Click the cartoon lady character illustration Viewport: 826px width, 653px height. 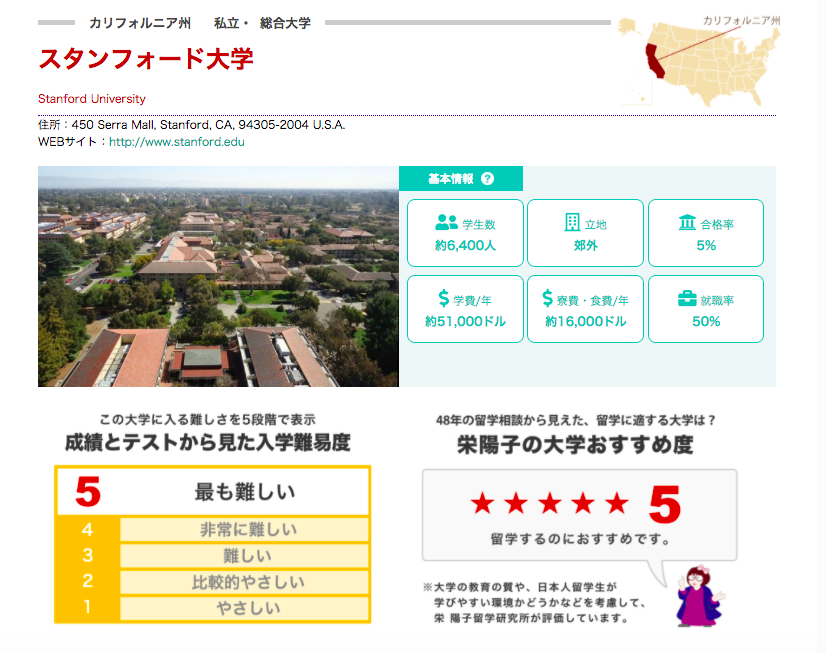click(x=700, y=596)
